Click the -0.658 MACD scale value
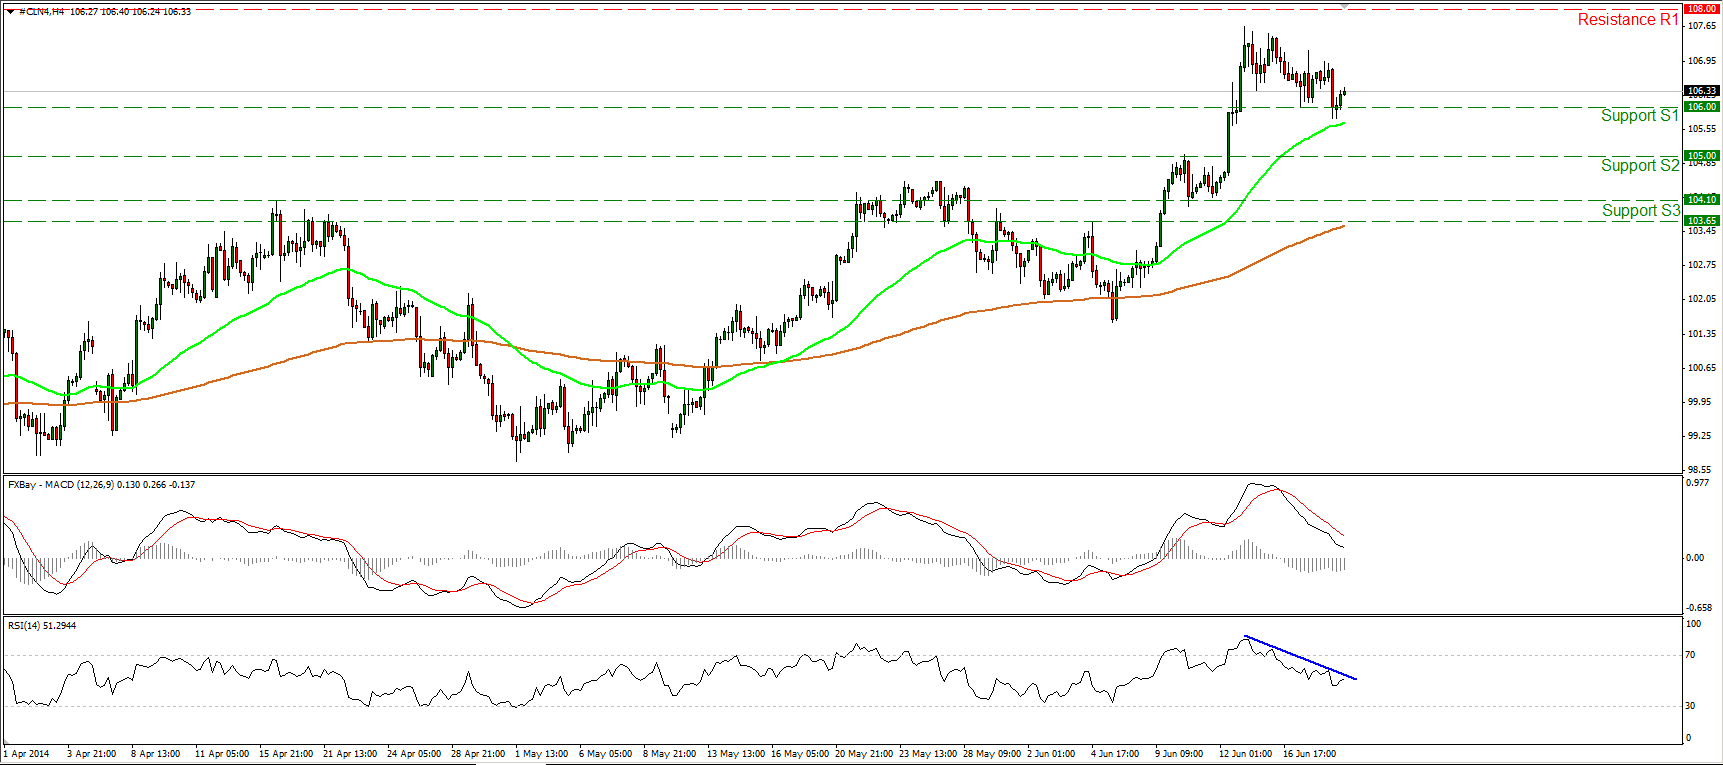The height and width of the screenshot is (765, 1723). coord(1698,608)
